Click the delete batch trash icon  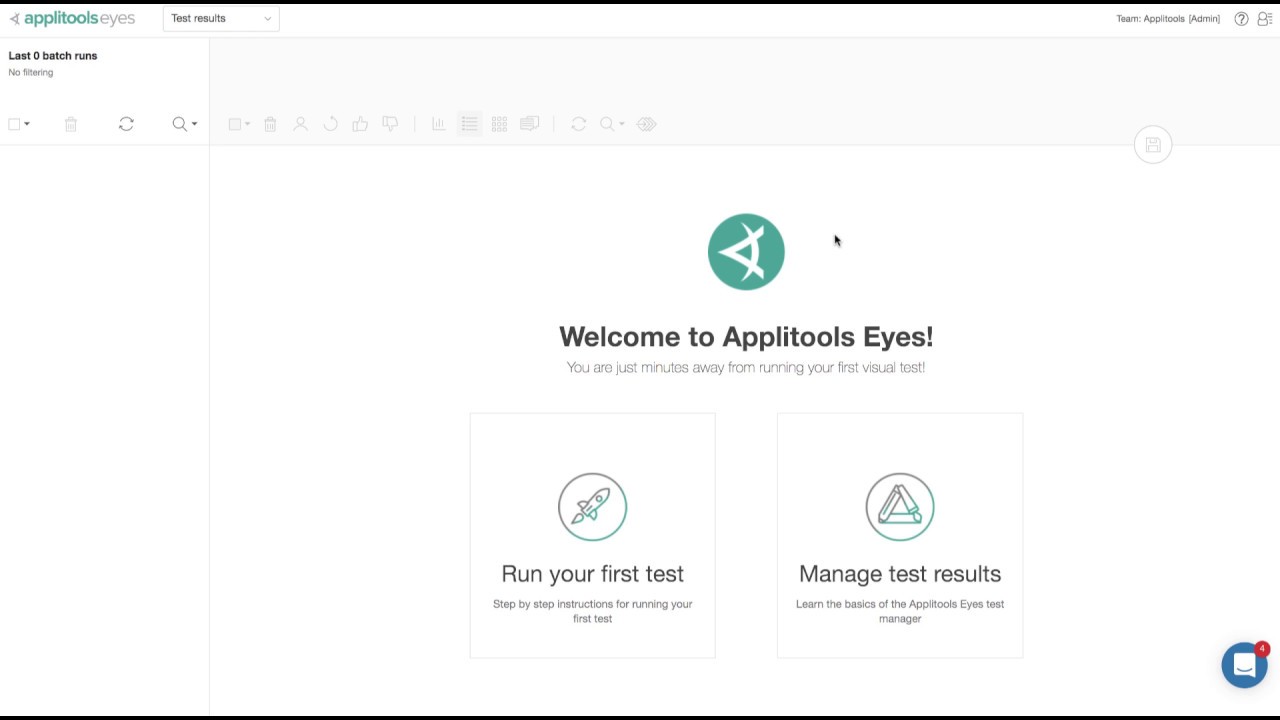[71, 124]
